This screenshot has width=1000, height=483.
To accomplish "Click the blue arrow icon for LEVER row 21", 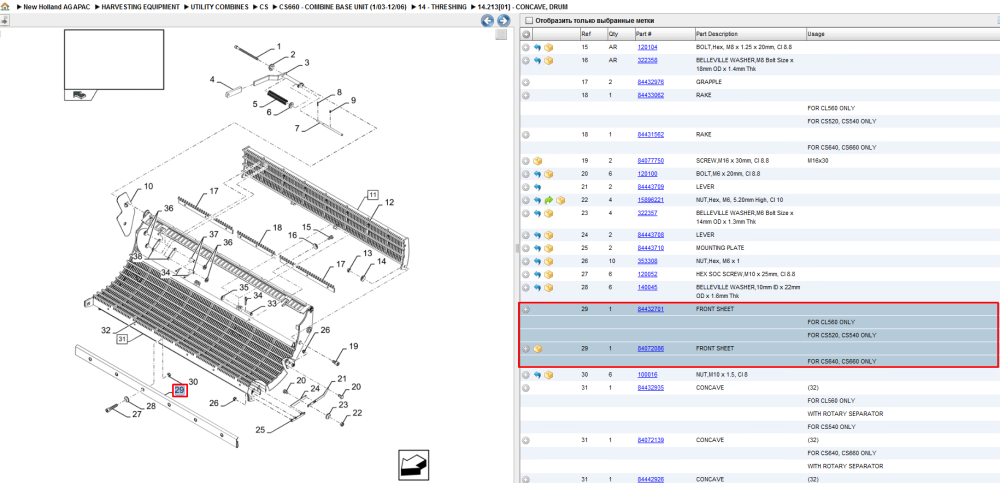I will pos(537,187).
